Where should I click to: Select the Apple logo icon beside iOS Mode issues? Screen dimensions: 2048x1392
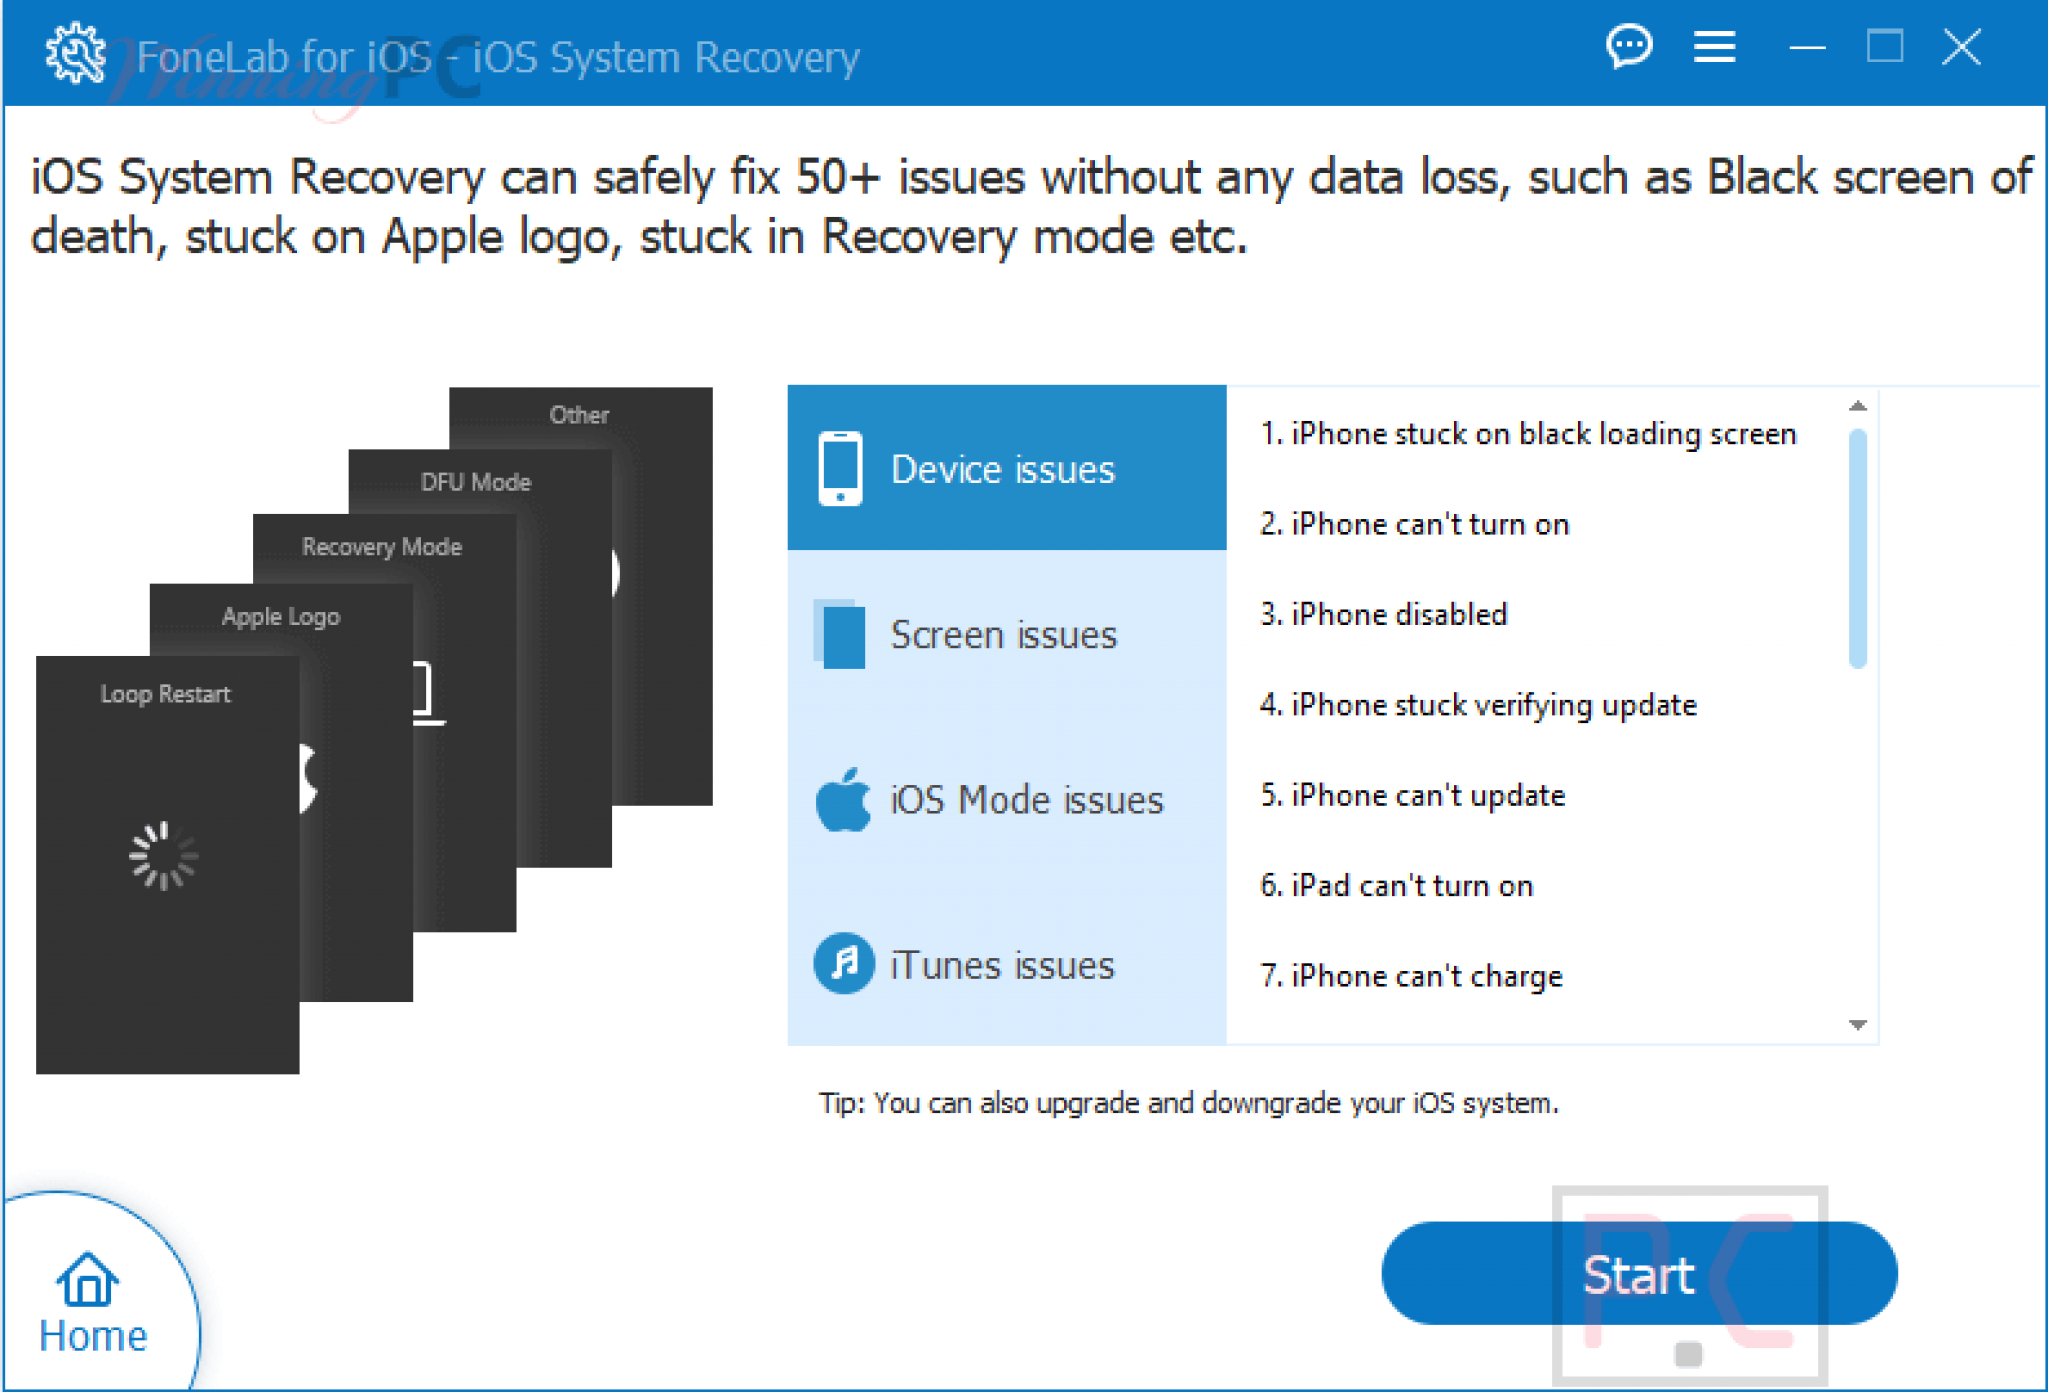843,798
